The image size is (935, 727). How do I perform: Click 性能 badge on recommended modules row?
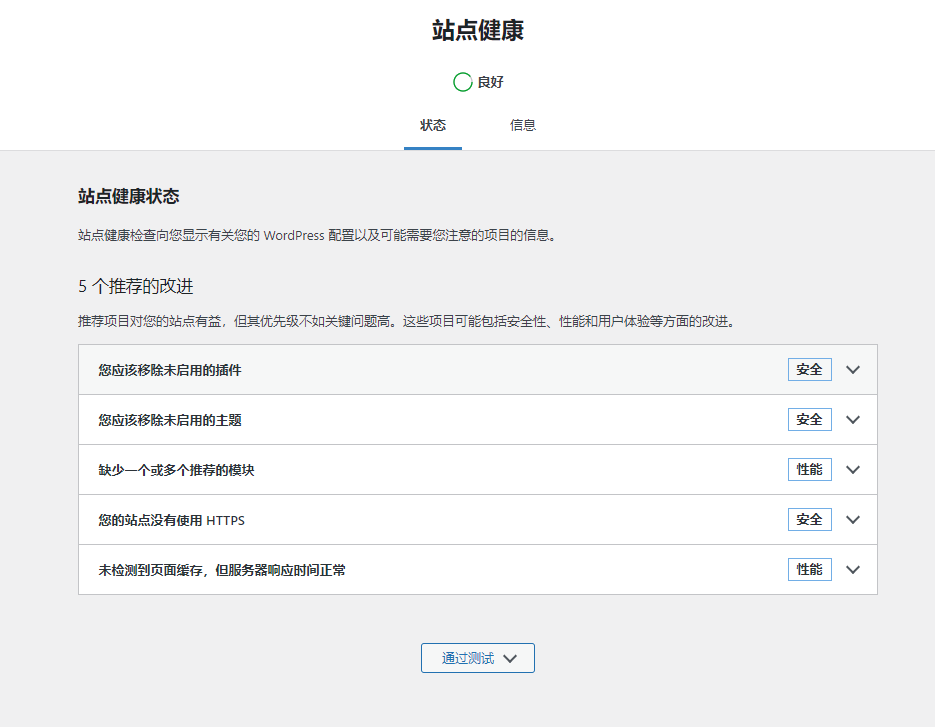pyautogui.click(x=809, y=470)
